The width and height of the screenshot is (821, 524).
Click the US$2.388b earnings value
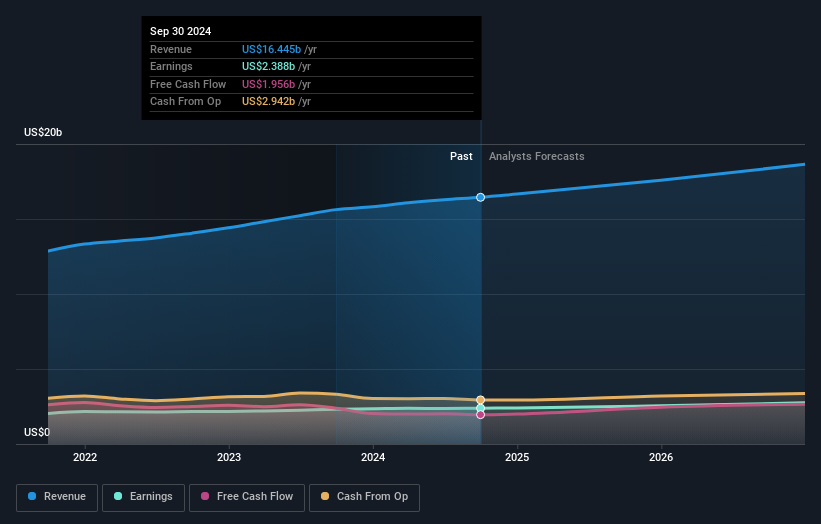pos(268,66)
